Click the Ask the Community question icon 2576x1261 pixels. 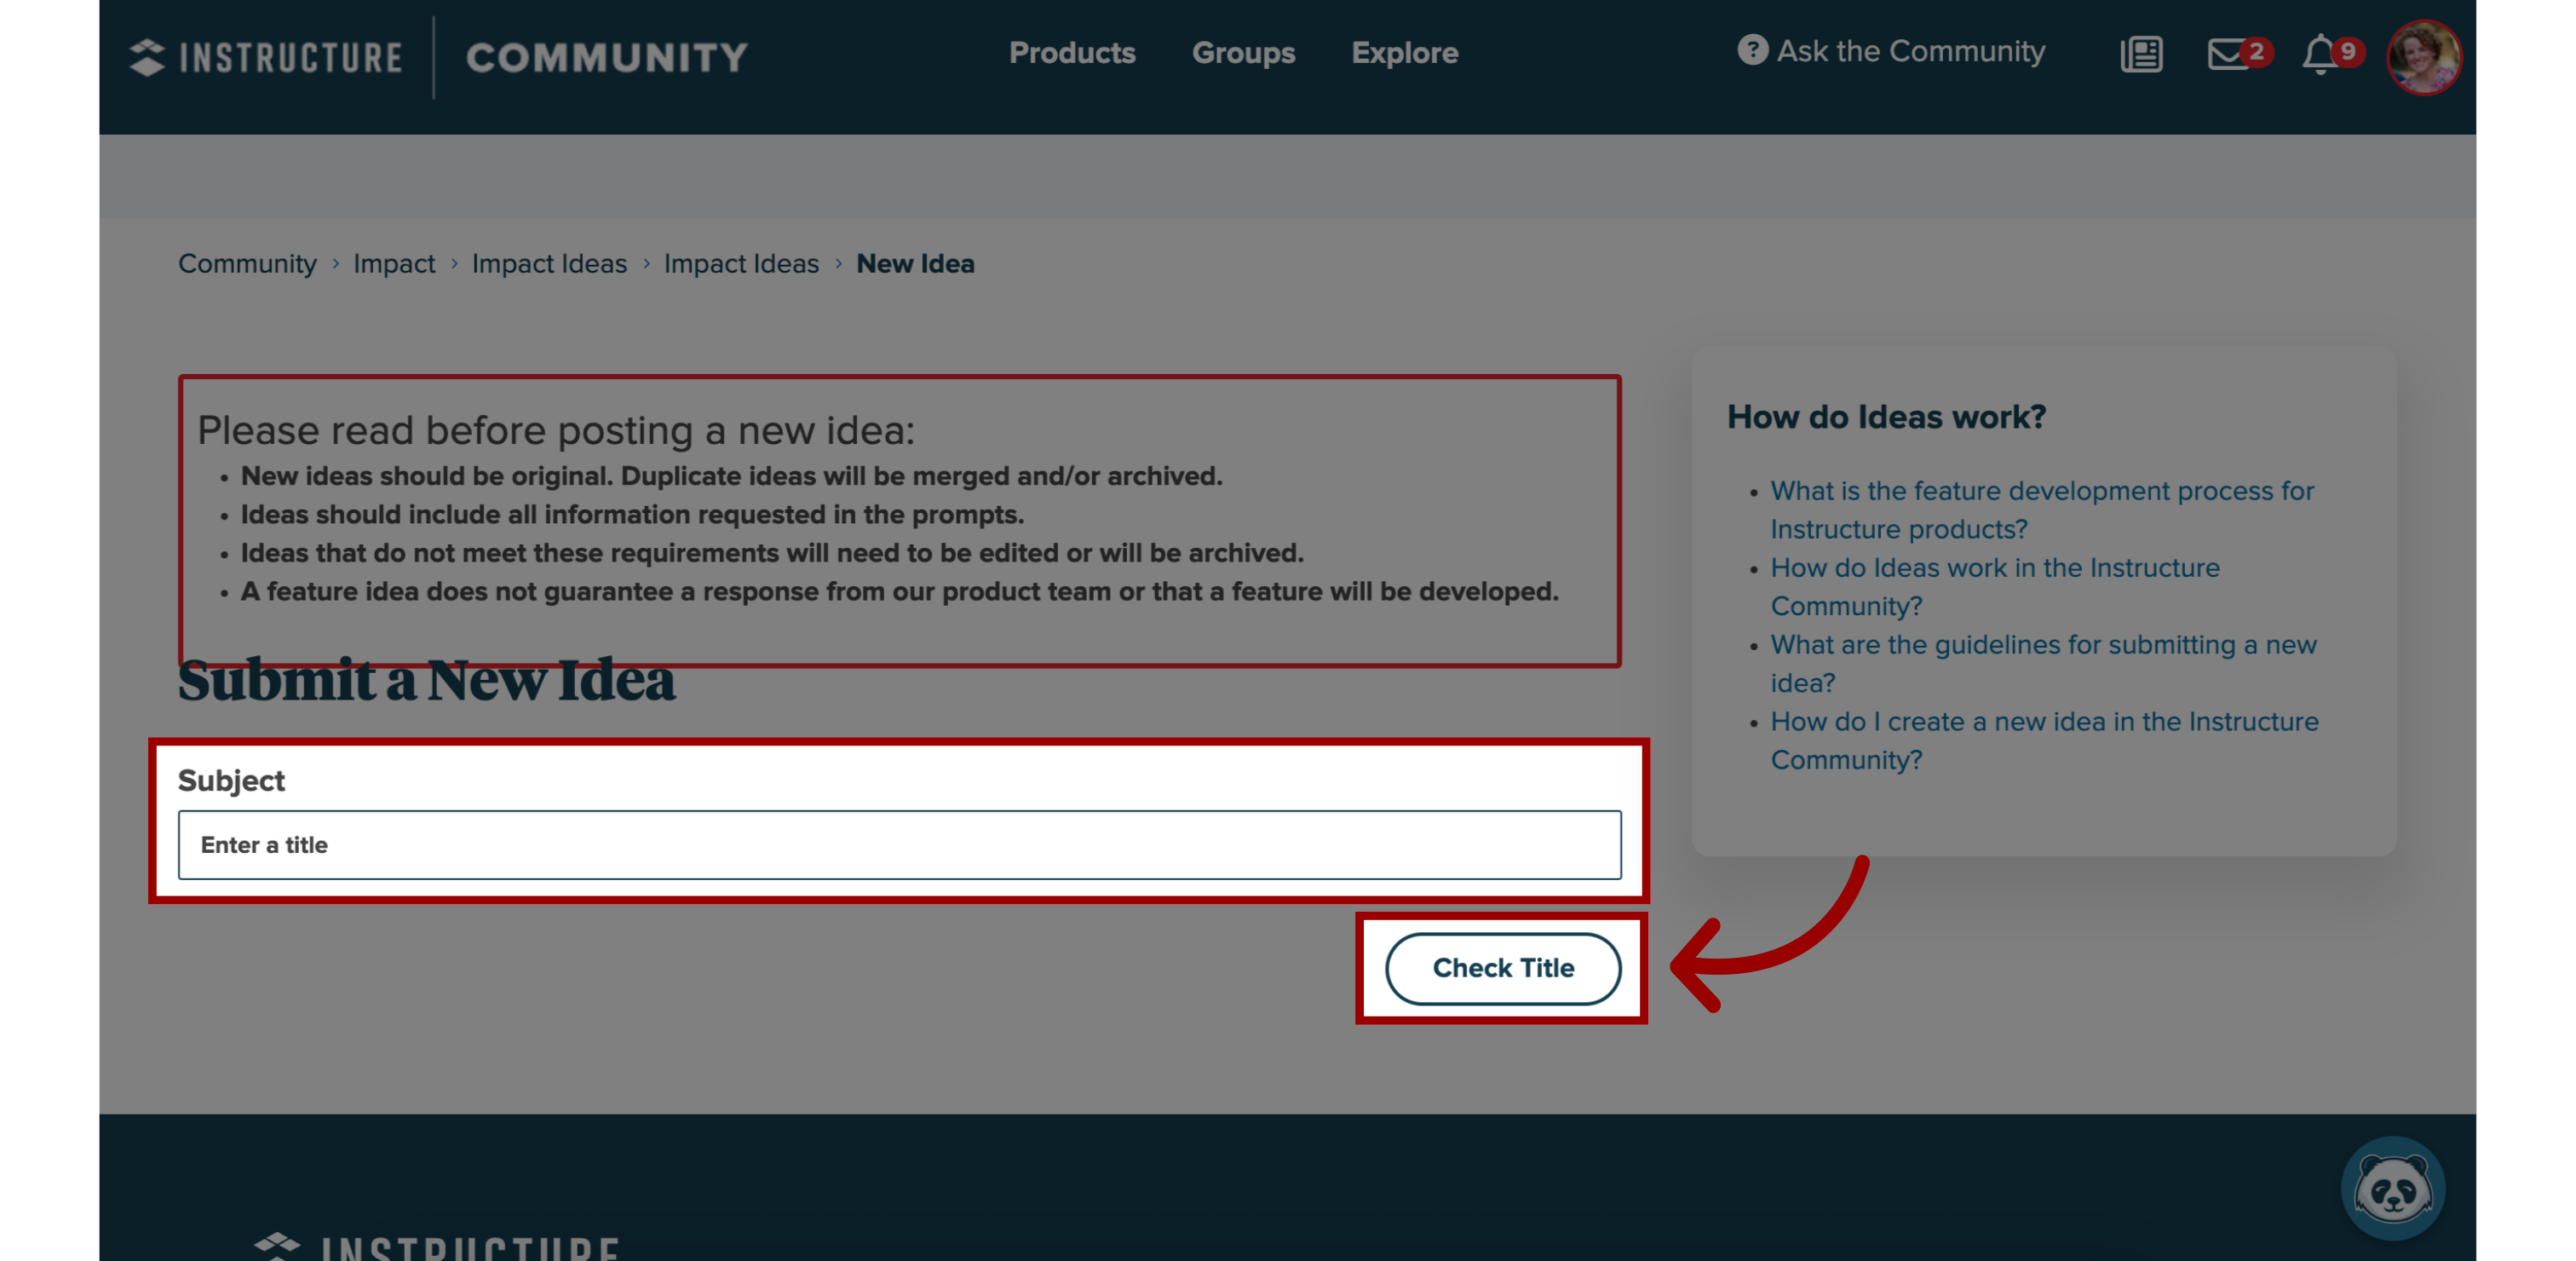[x=1752, y=50]
